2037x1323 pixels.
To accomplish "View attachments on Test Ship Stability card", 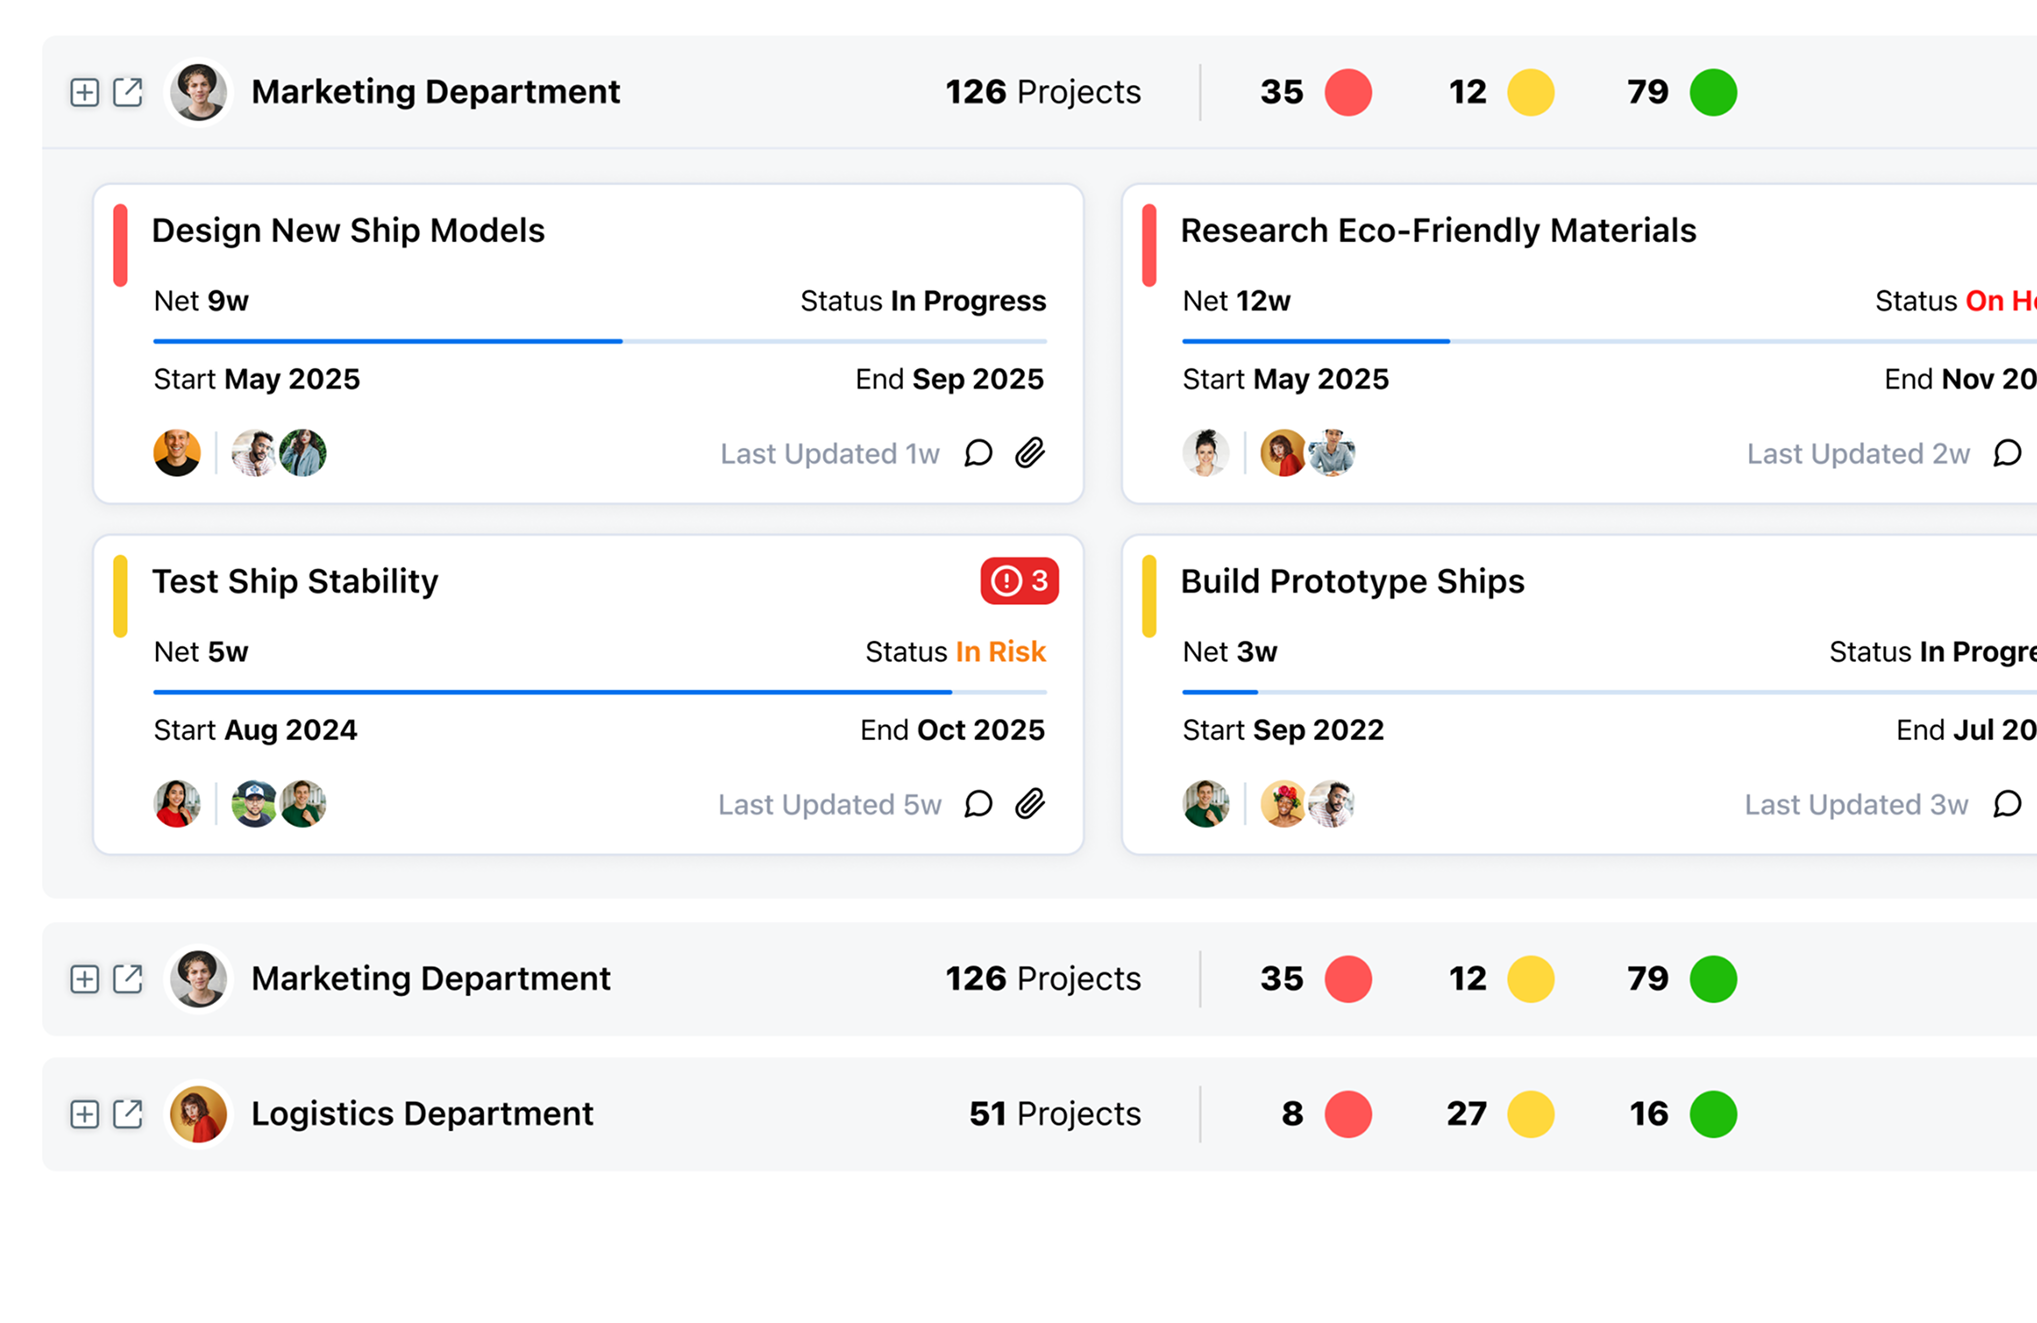I will pos(1030,804).
